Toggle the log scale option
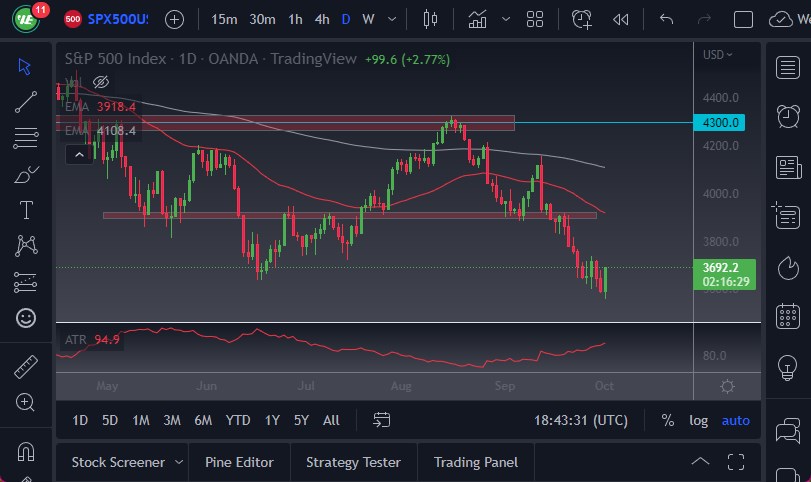811x482 pixels. point(698,420)
